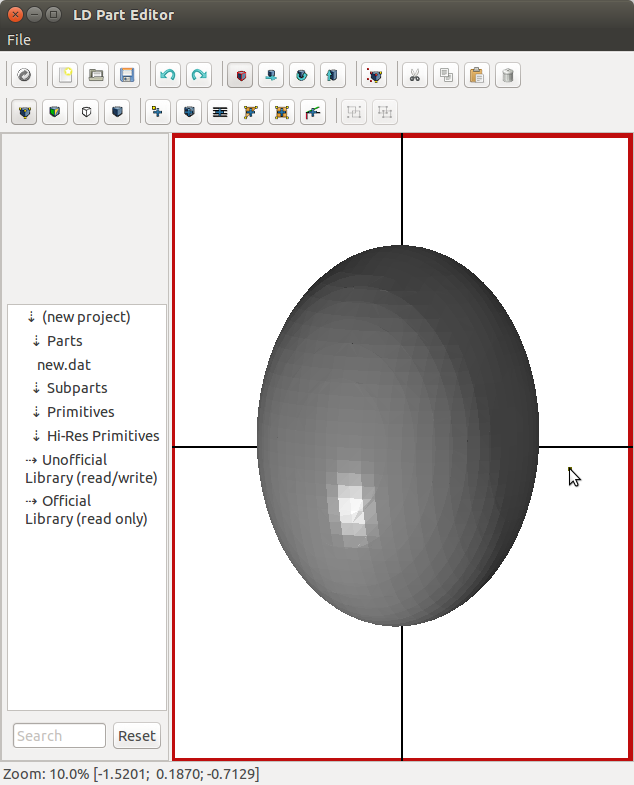Screen dimensions: 634x785
Task: Enable vertex selection mode in second toolbar
Action: (25, 112)
